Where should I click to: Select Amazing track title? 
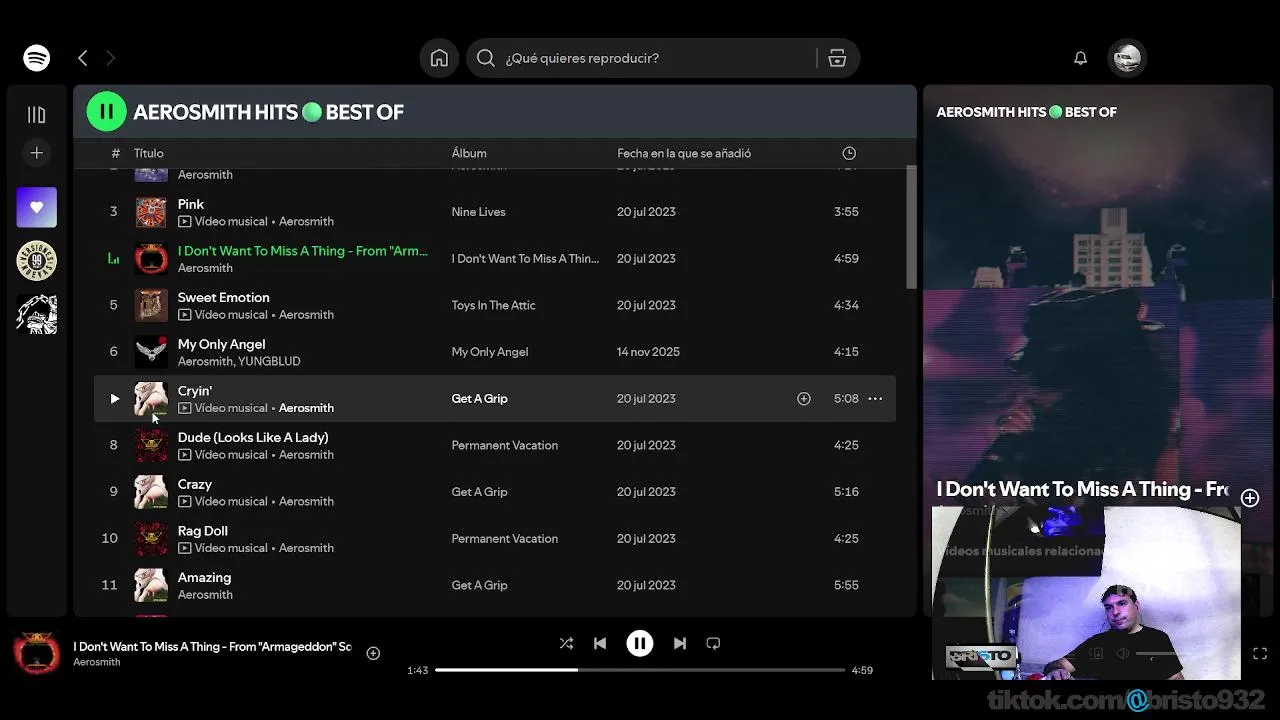point(204,577)
